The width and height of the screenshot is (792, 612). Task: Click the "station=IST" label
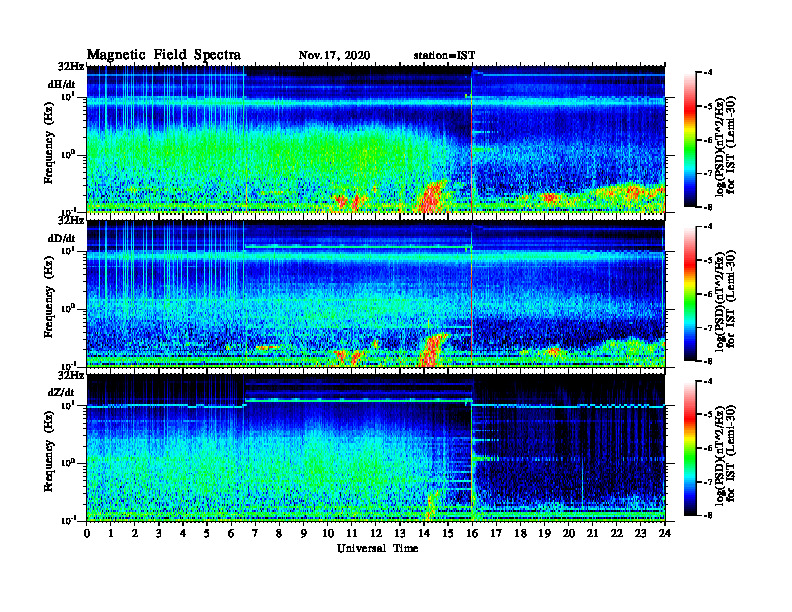(444, 56)
